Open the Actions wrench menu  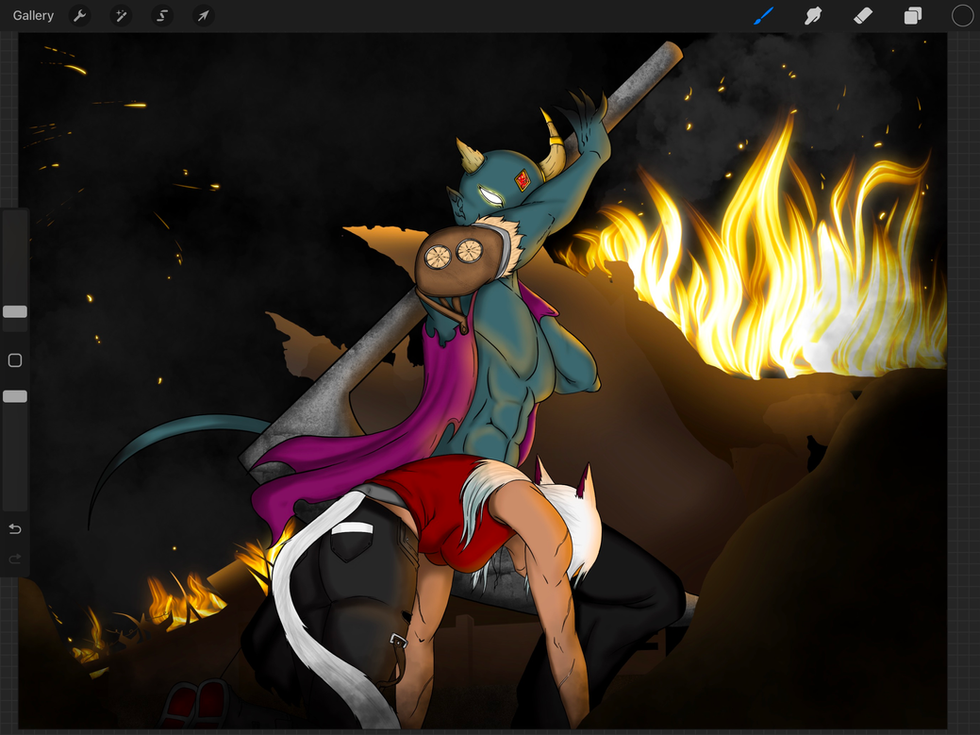[x=79, y=16]
